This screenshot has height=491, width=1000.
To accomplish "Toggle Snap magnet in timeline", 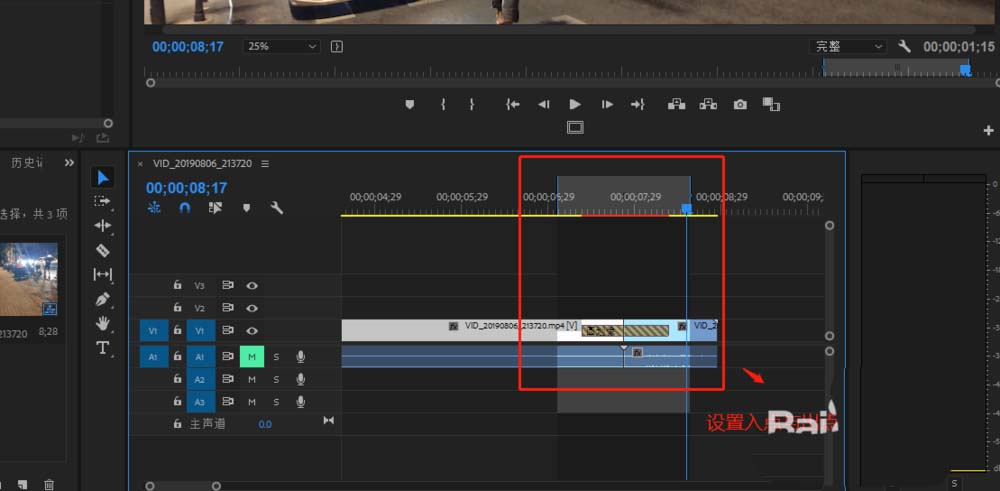I will click(185, 208).
